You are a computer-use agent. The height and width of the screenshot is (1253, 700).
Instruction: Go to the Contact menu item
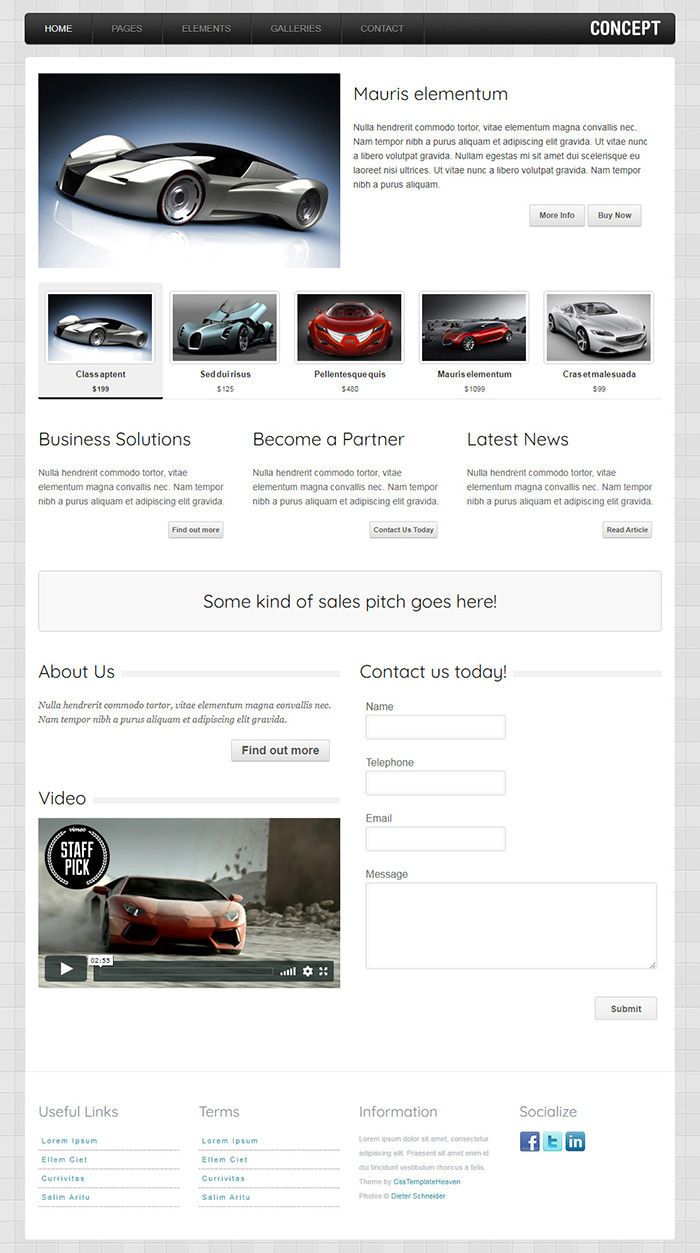(x=382, y=29)
